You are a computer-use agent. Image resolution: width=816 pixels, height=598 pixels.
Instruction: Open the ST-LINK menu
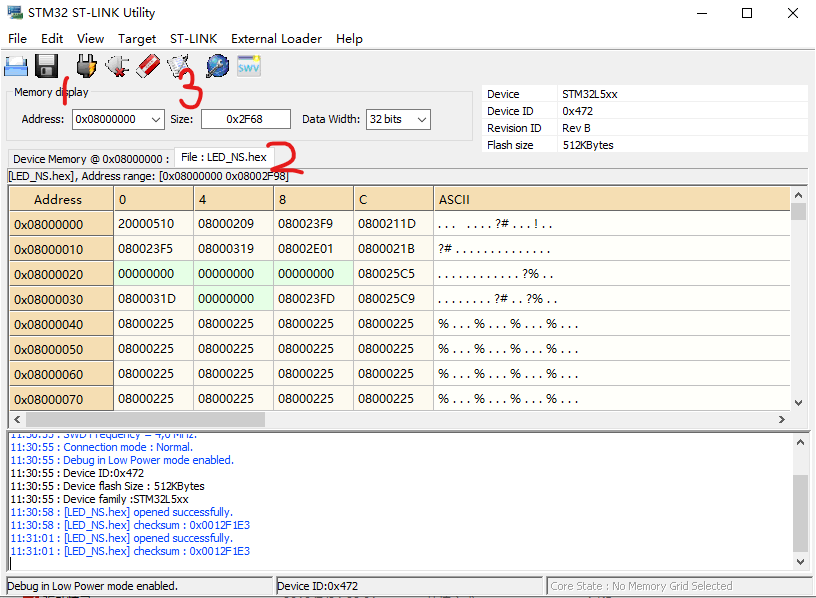tap(194, 39)
